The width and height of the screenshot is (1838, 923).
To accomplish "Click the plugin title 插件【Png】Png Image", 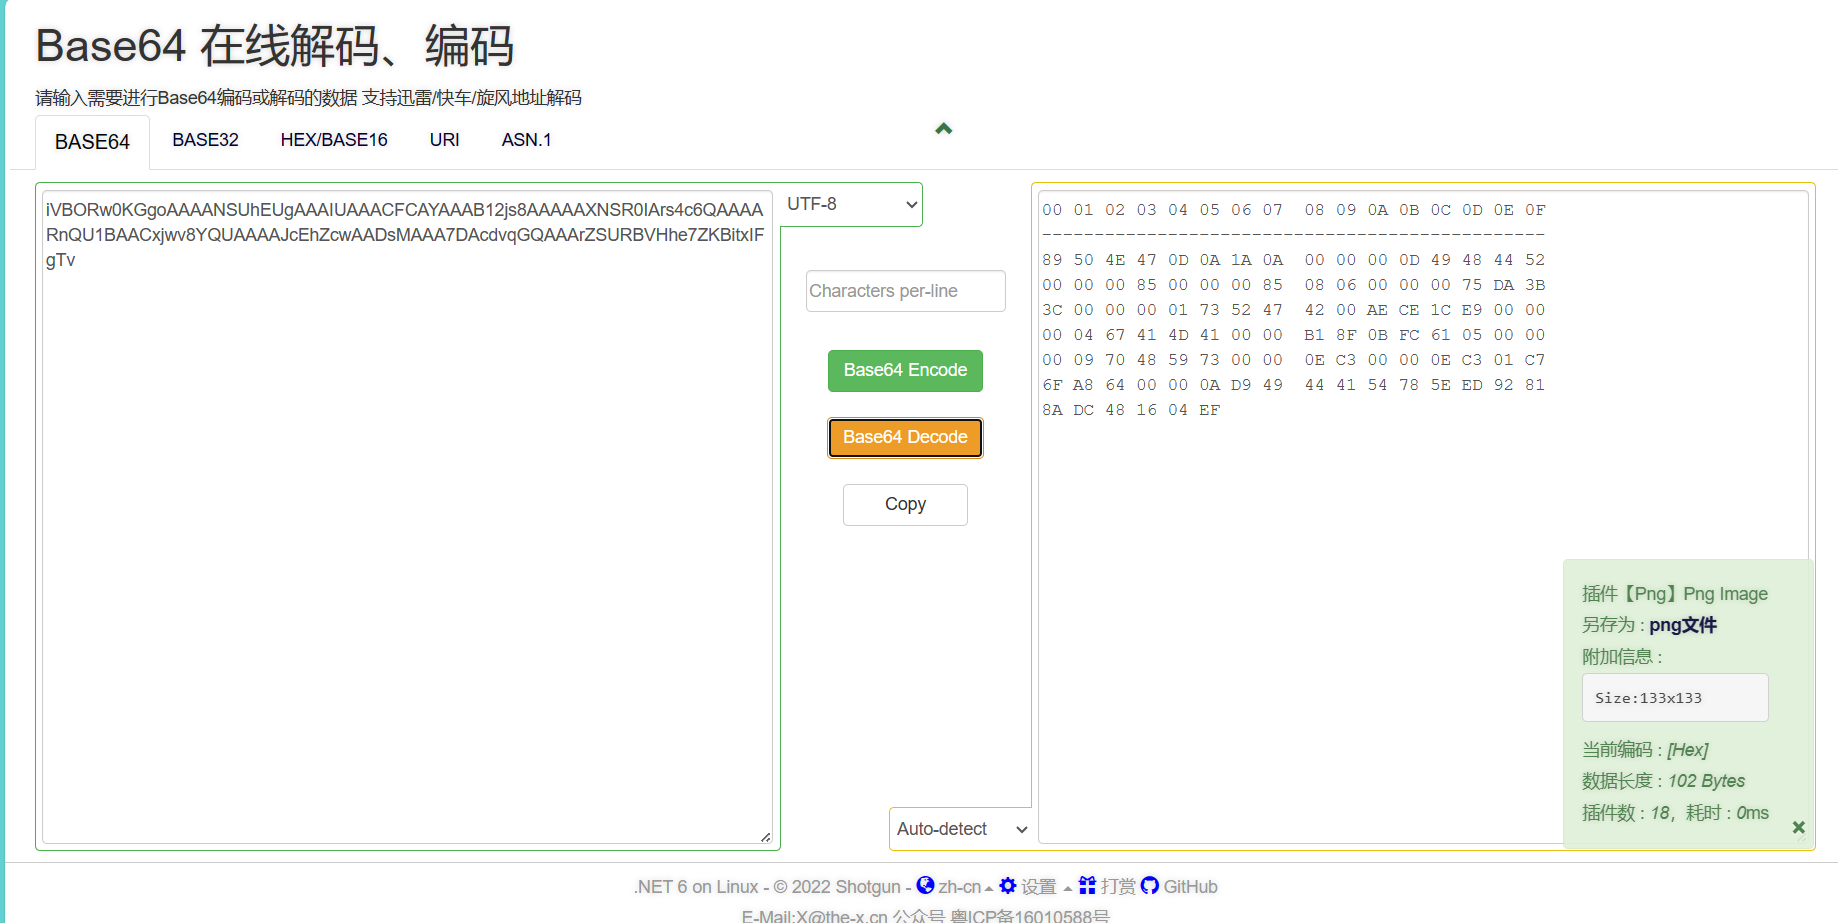I will point(1675,594).
